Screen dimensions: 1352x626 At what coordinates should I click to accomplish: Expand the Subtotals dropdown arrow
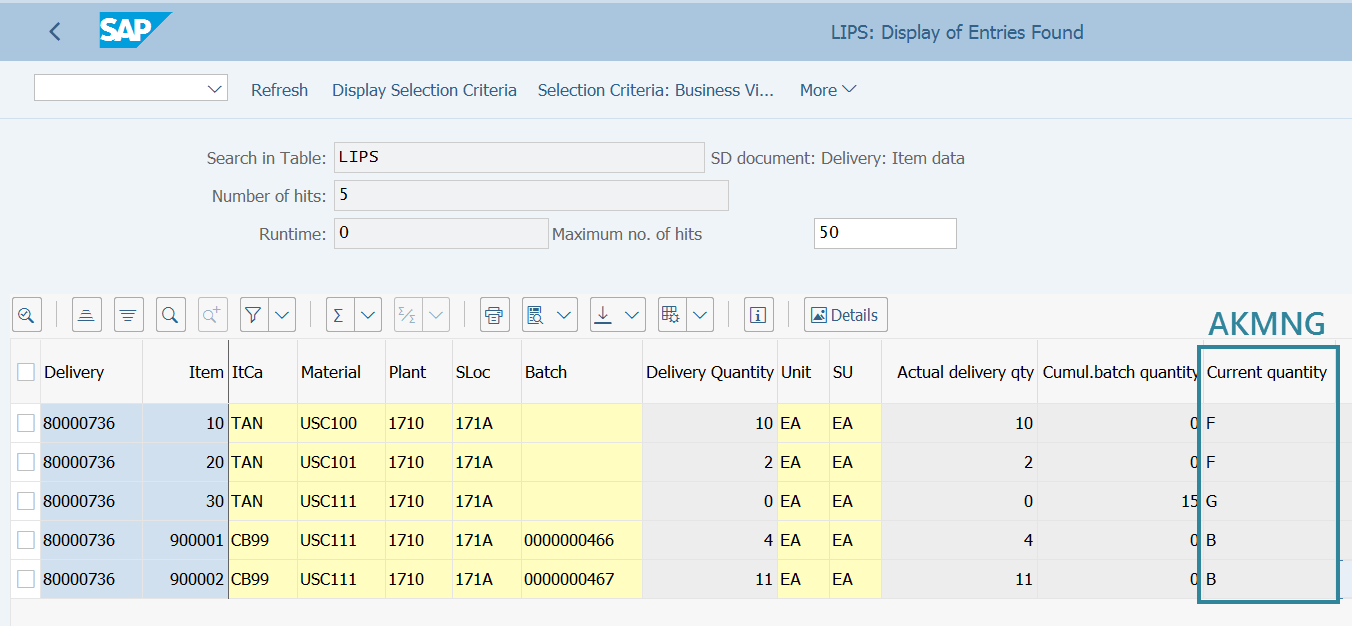click(x=437, y=315)
